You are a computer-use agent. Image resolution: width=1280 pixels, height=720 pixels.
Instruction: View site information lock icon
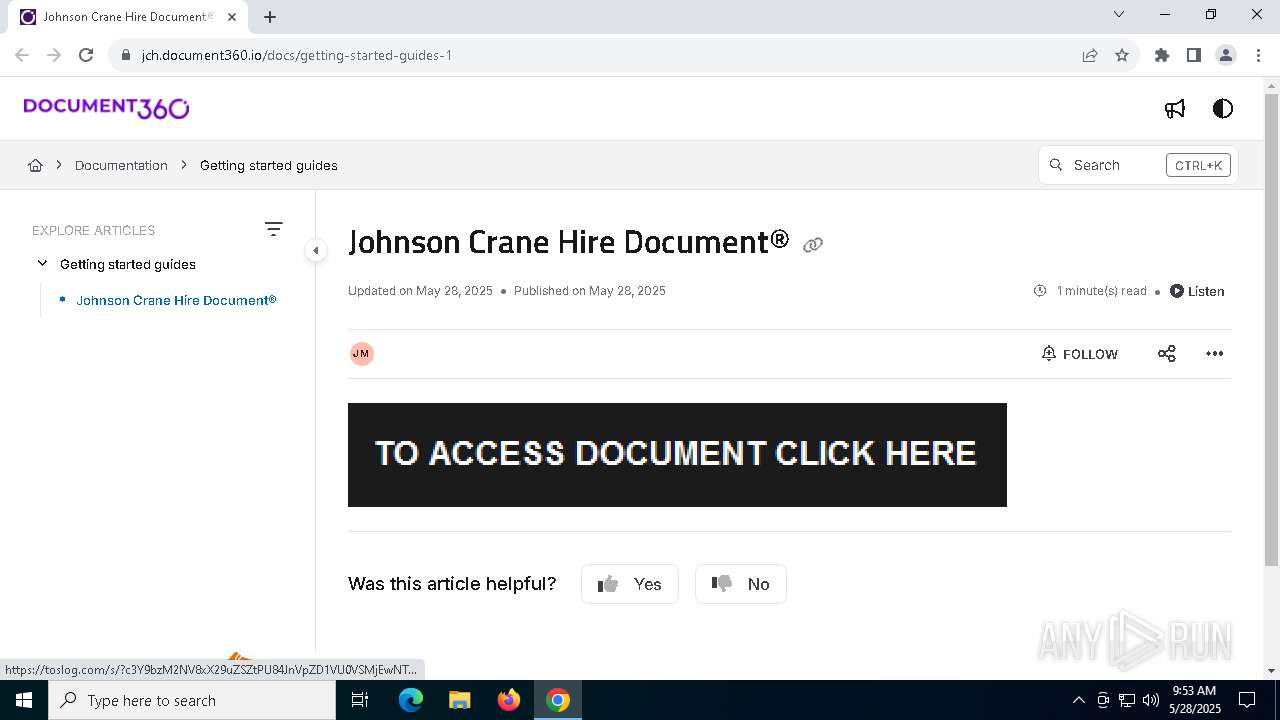click(126, 55)
